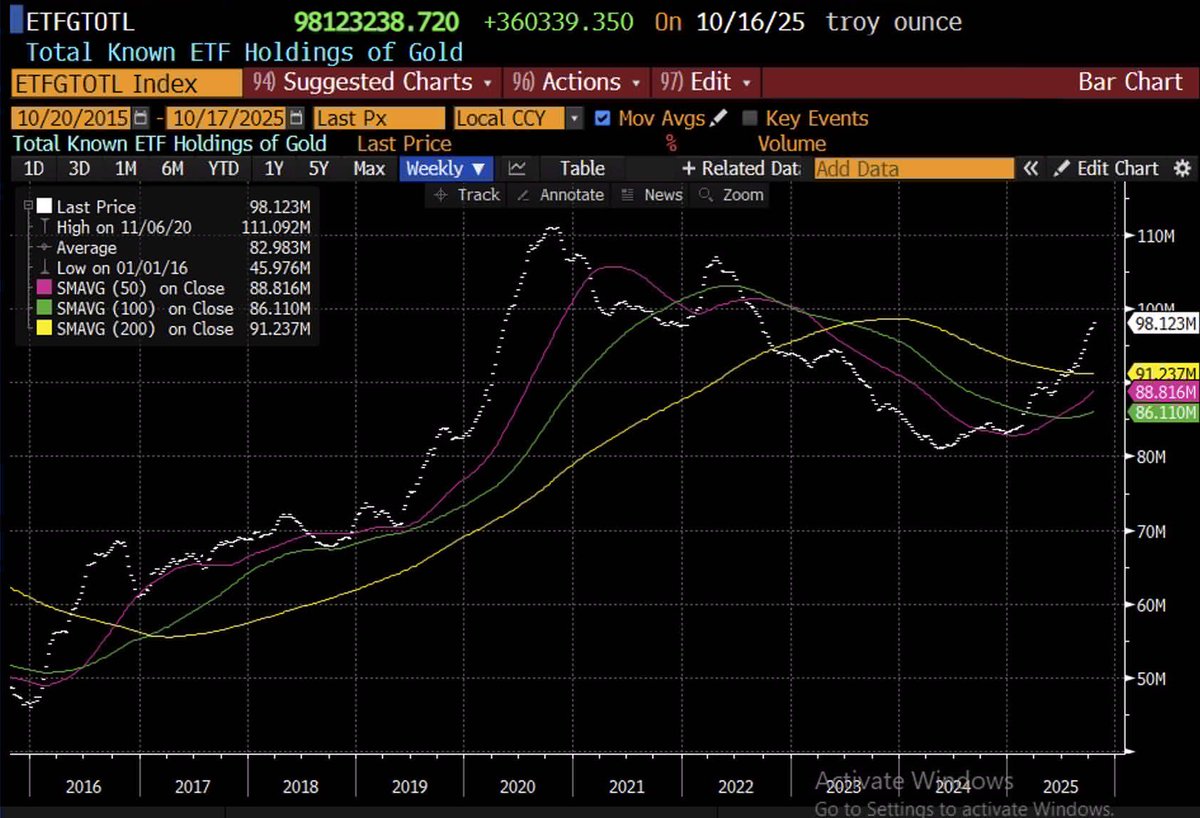1200x818 pixels.
Task: Click the Volume column label
Action: coord(791,144)
